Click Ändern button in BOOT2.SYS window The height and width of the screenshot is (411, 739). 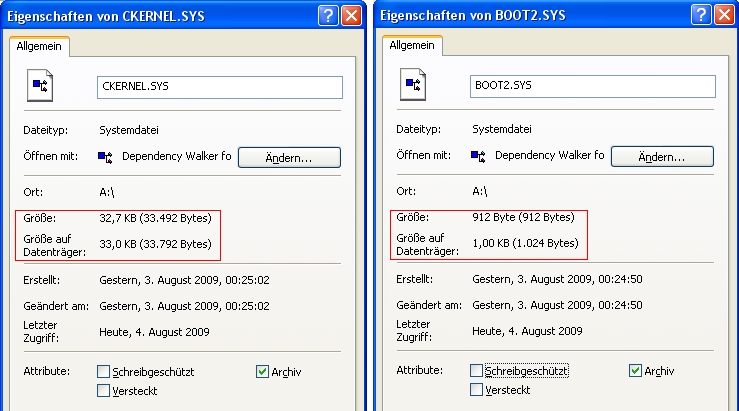[662, 156]
